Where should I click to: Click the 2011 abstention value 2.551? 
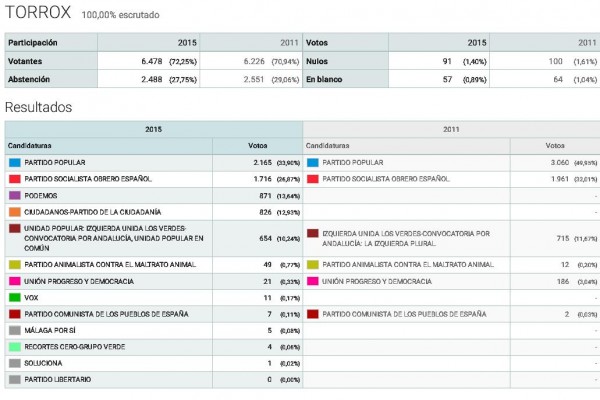pos(254,79)
